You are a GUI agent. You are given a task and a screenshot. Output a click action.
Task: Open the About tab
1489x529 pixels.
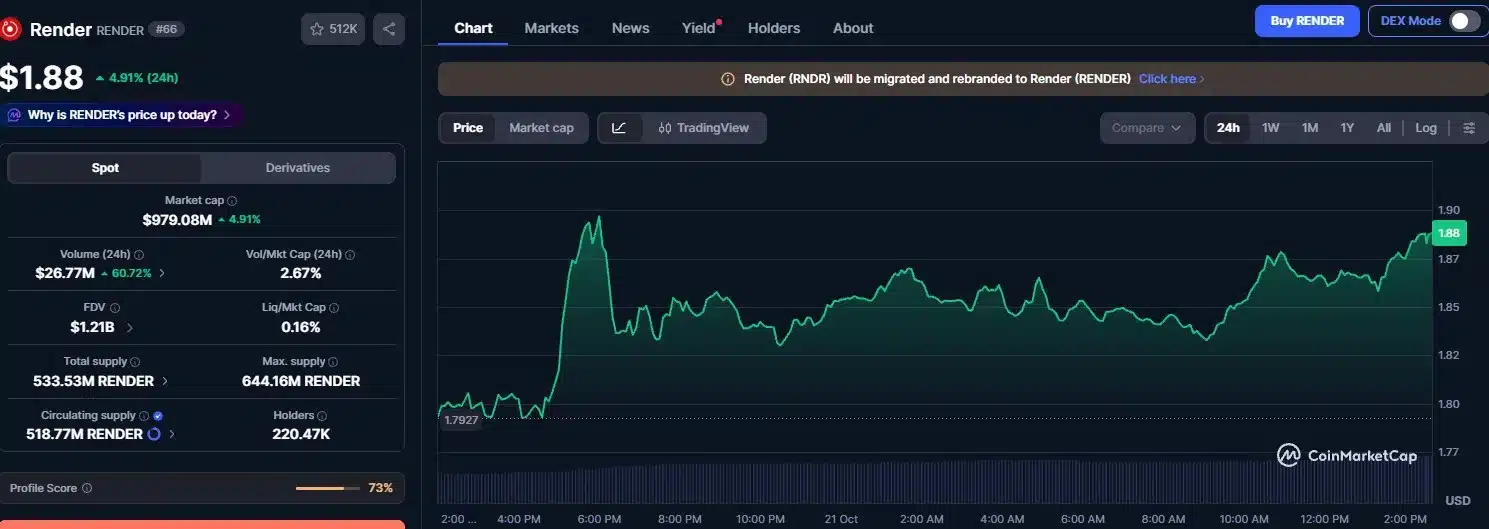point(853,28)
